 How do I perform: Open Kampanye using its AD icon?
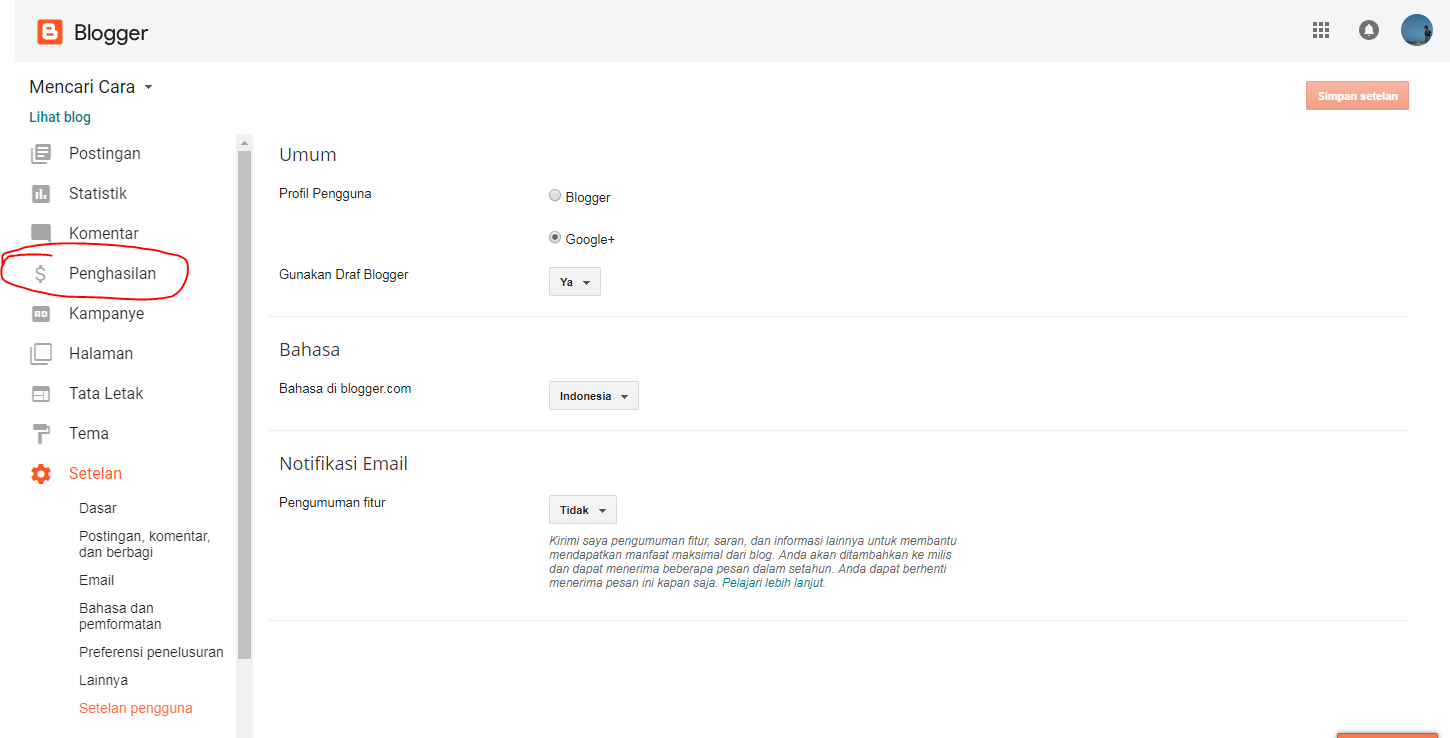41,314
